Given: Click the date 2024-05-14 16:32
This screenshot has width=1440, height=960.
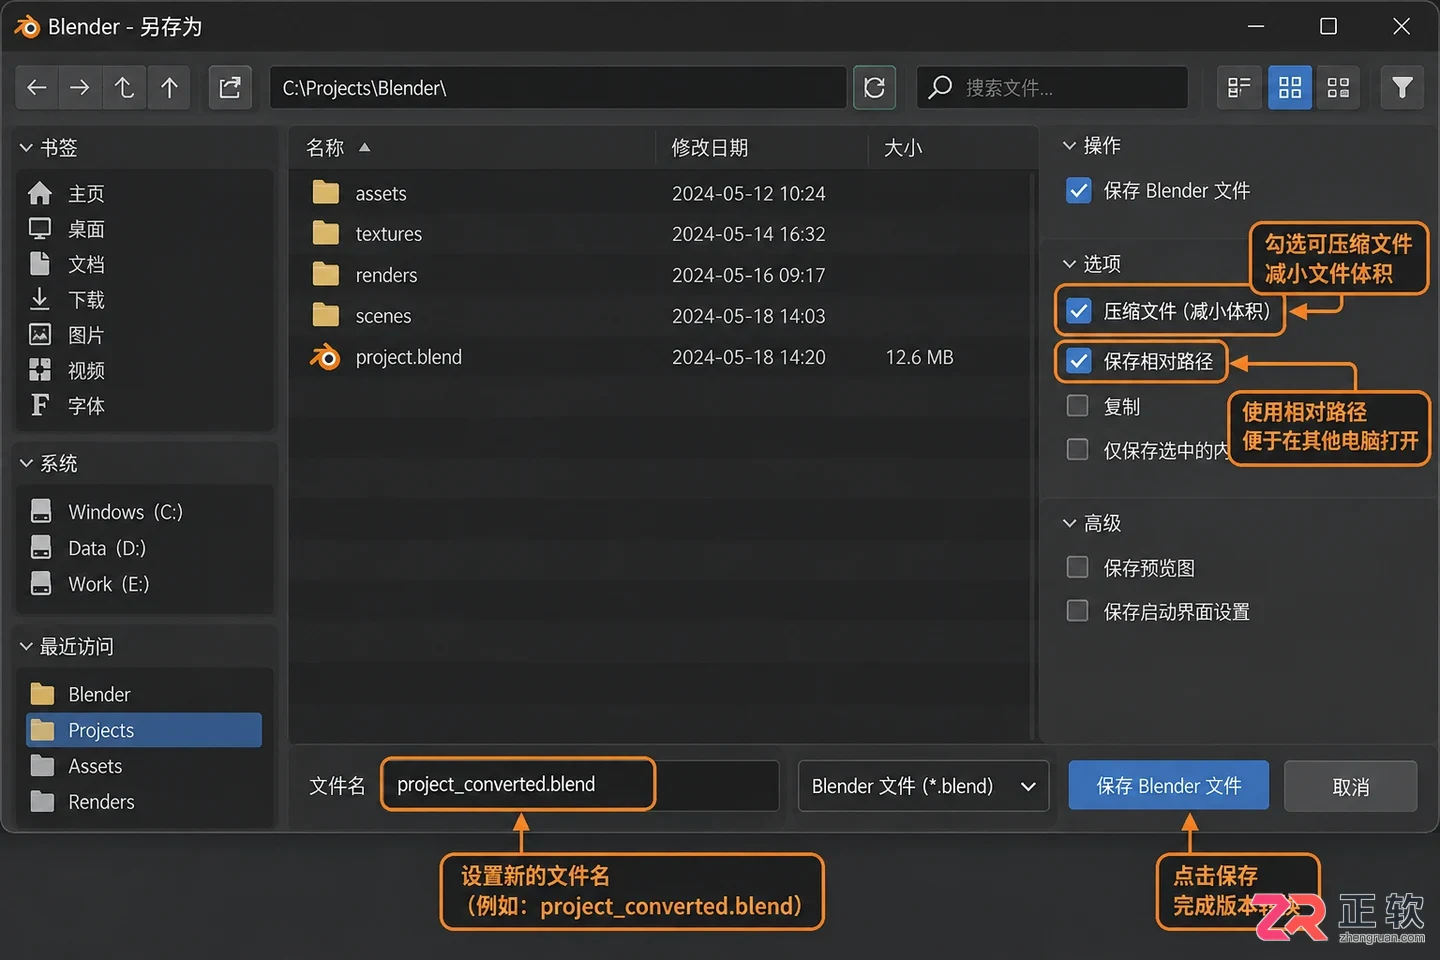Looking at the screenshot, I should (x=749, y=234).
